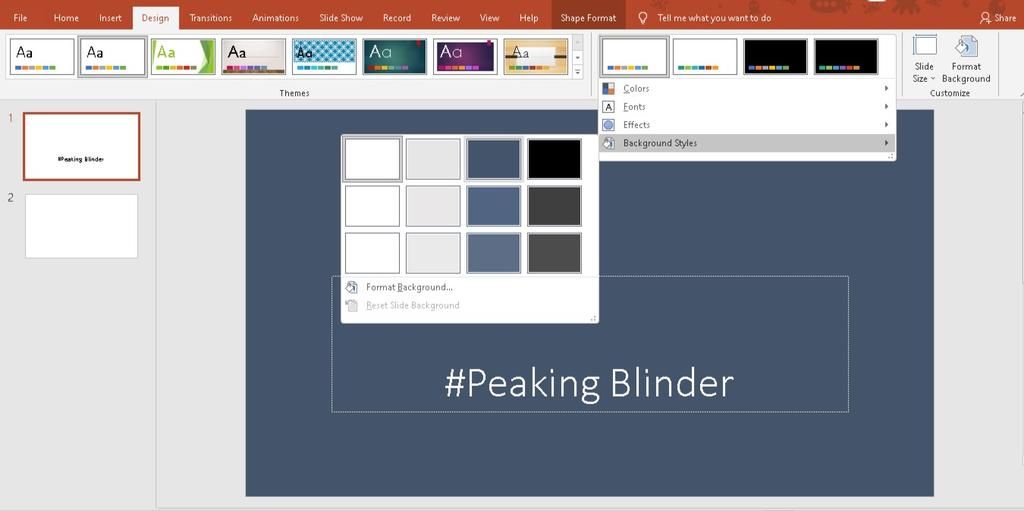Open the Record tab
The height and width of the screenshot is (511, 1024).
(x=397, y=18)
